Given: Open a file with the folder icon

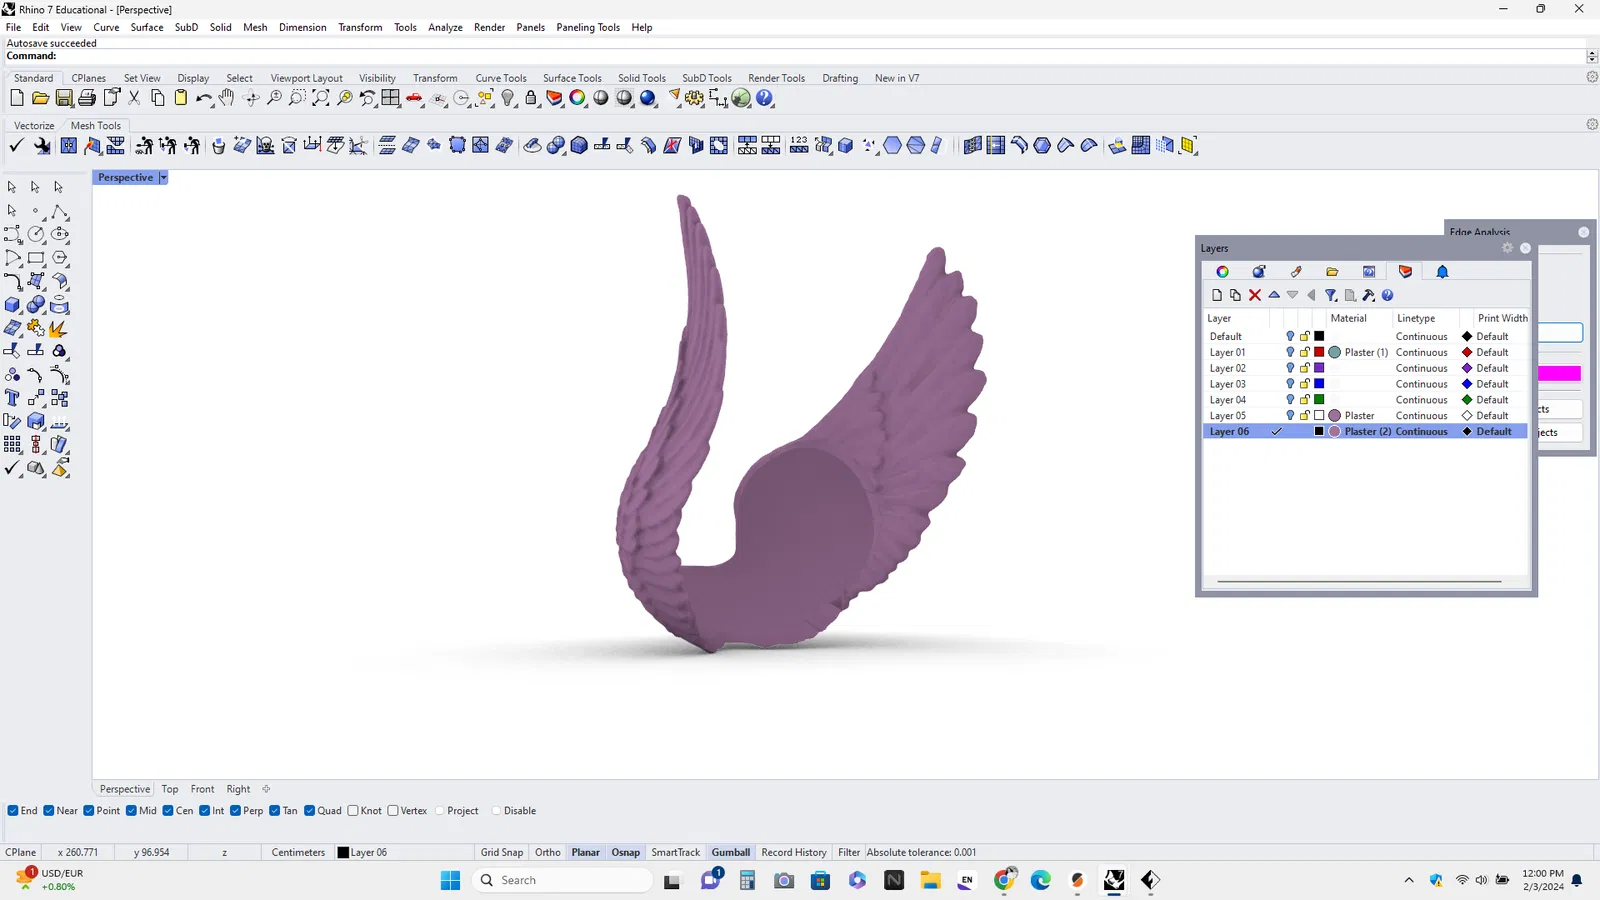Looking at the screenshot, I should point(40,98).
